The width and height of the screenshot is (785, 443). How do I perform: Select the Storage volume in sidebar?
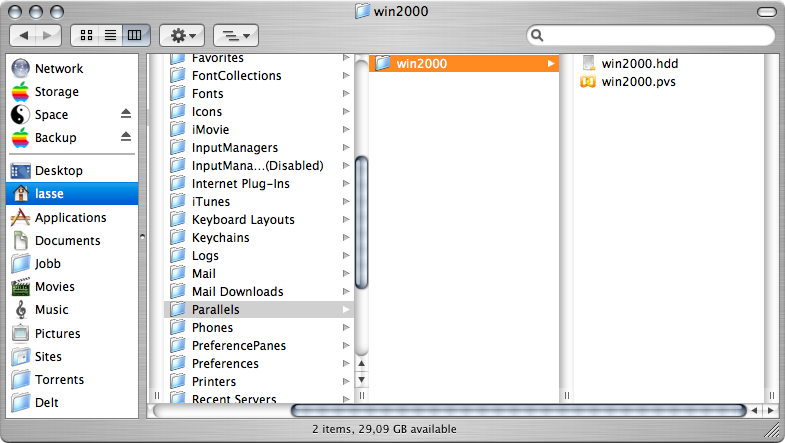72,92
